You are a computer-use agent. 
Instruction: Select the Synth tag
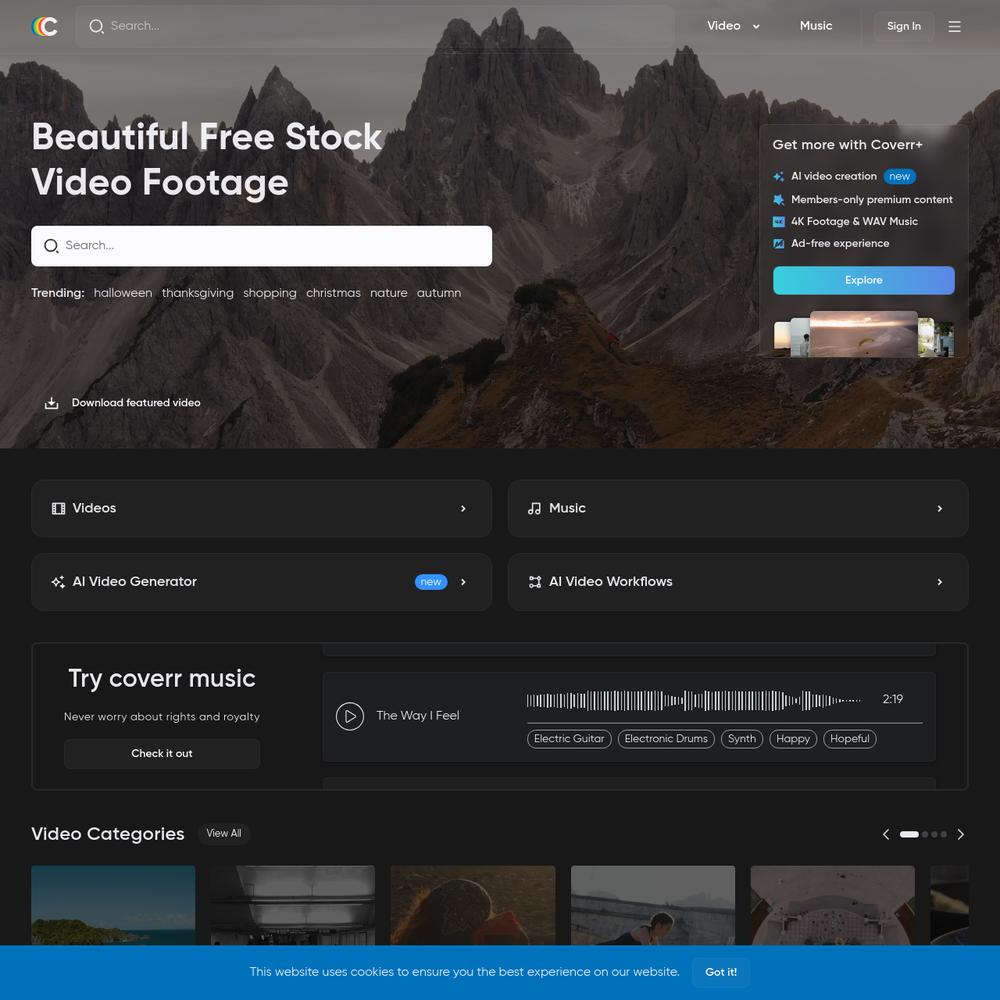coord(742,739)
